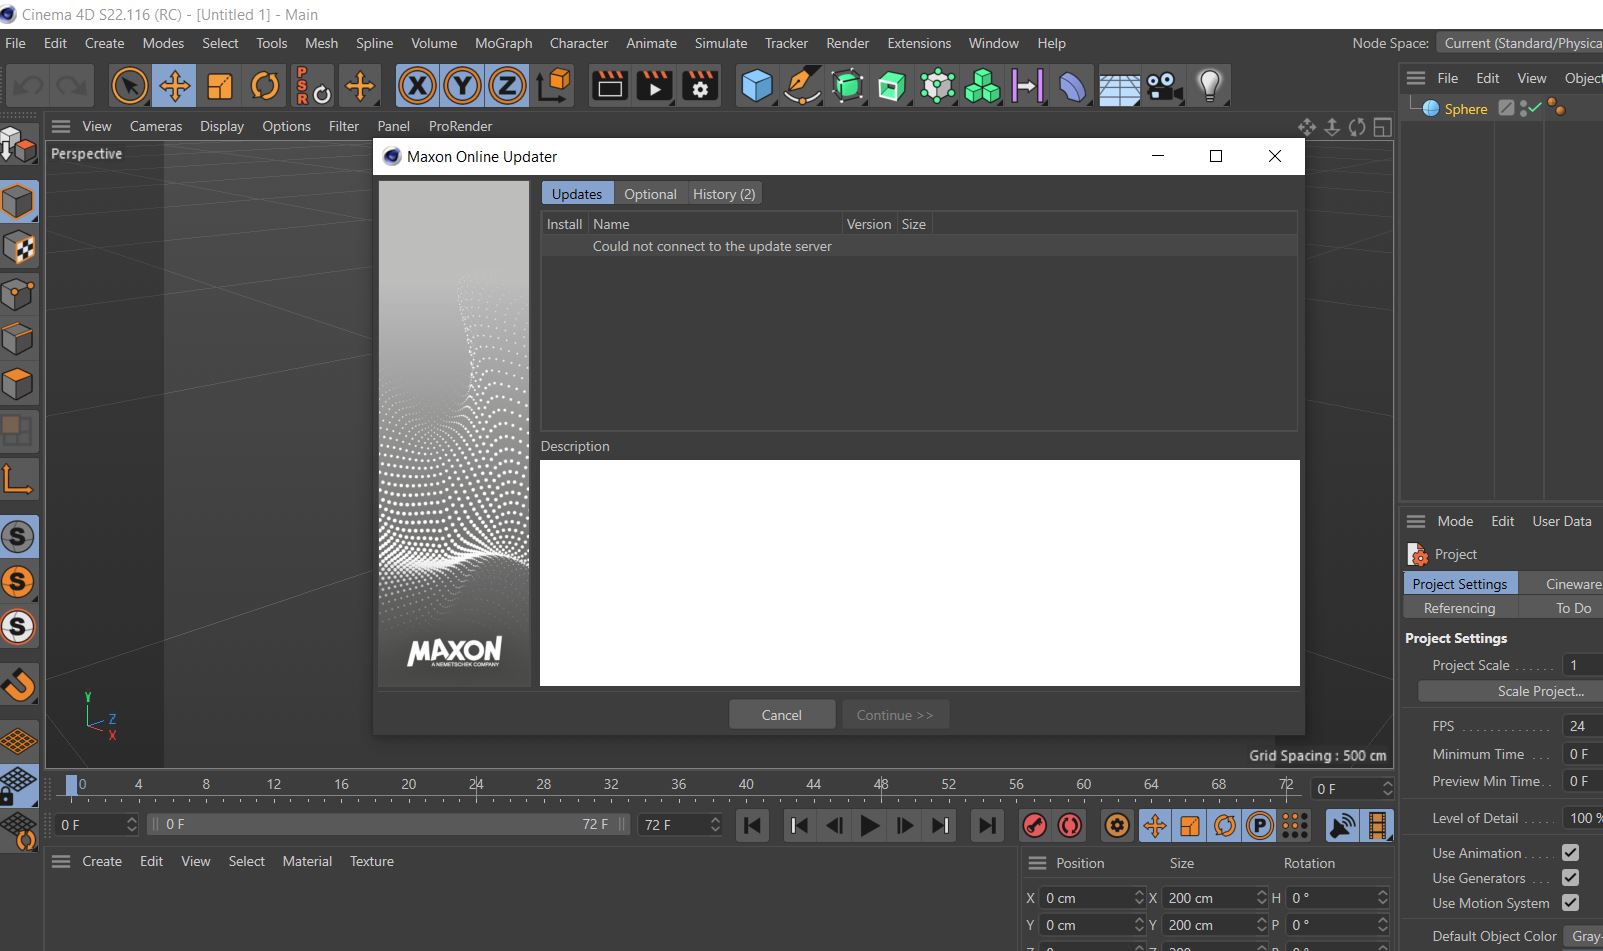Add a Cube primitive object
Screen dimensions: 1603x951
coord(757,86)
